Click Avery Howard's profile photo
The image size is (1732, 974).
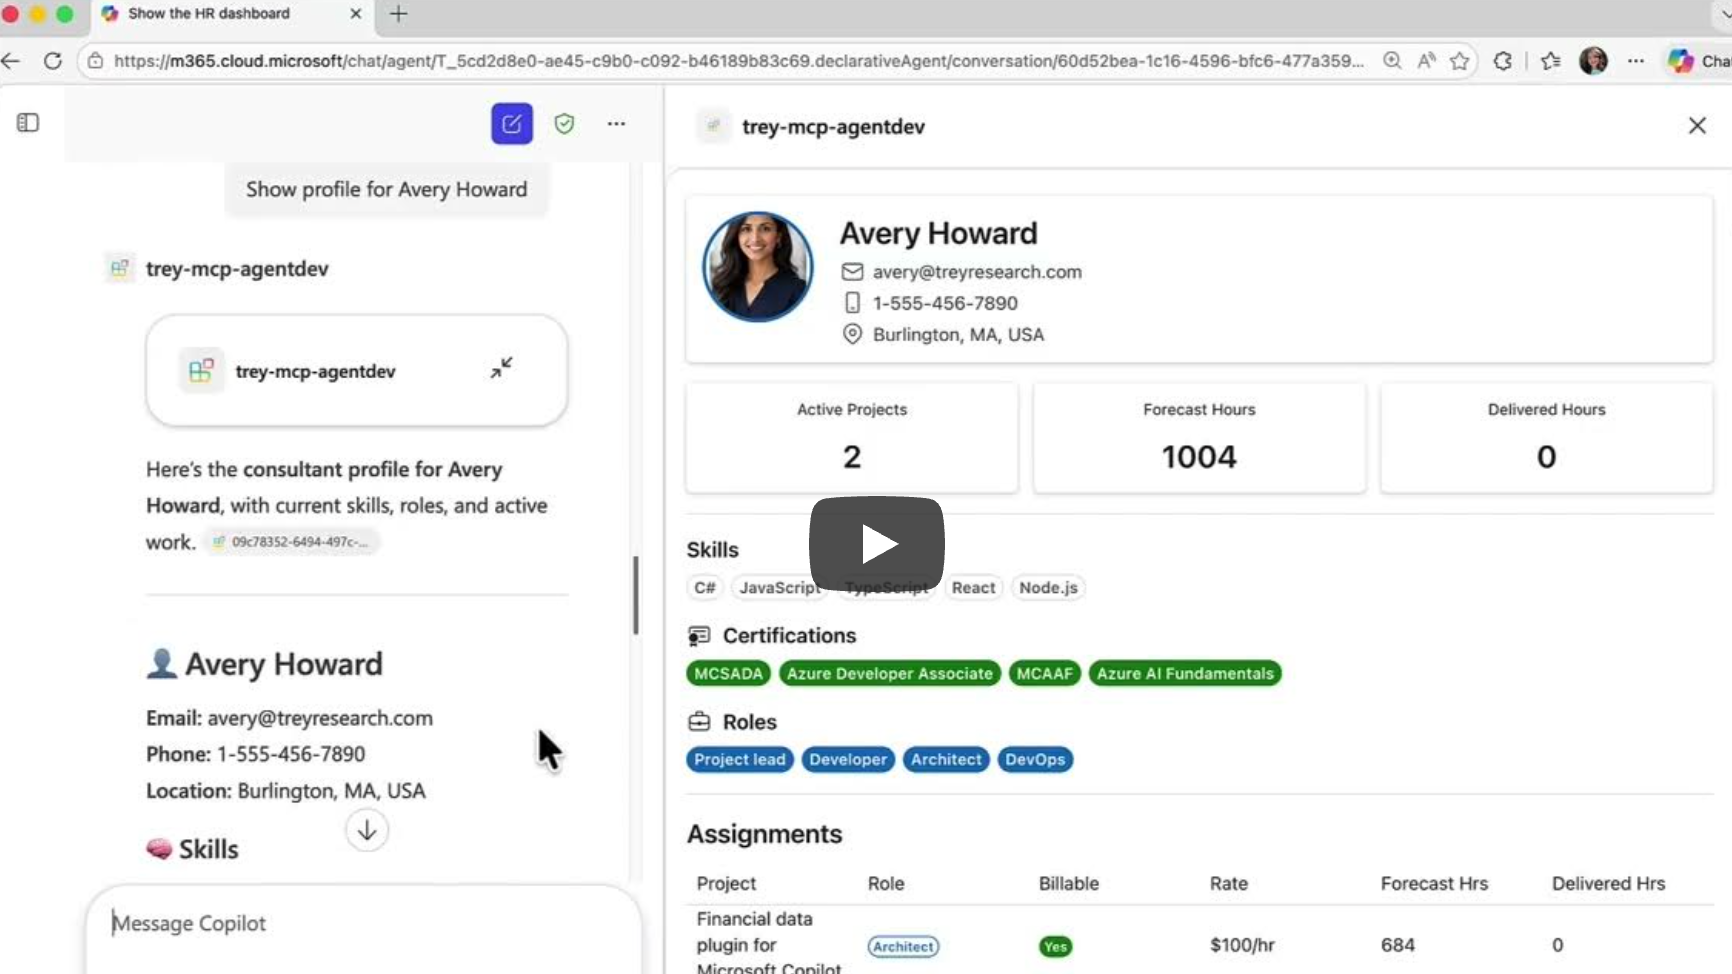[758, 267]
